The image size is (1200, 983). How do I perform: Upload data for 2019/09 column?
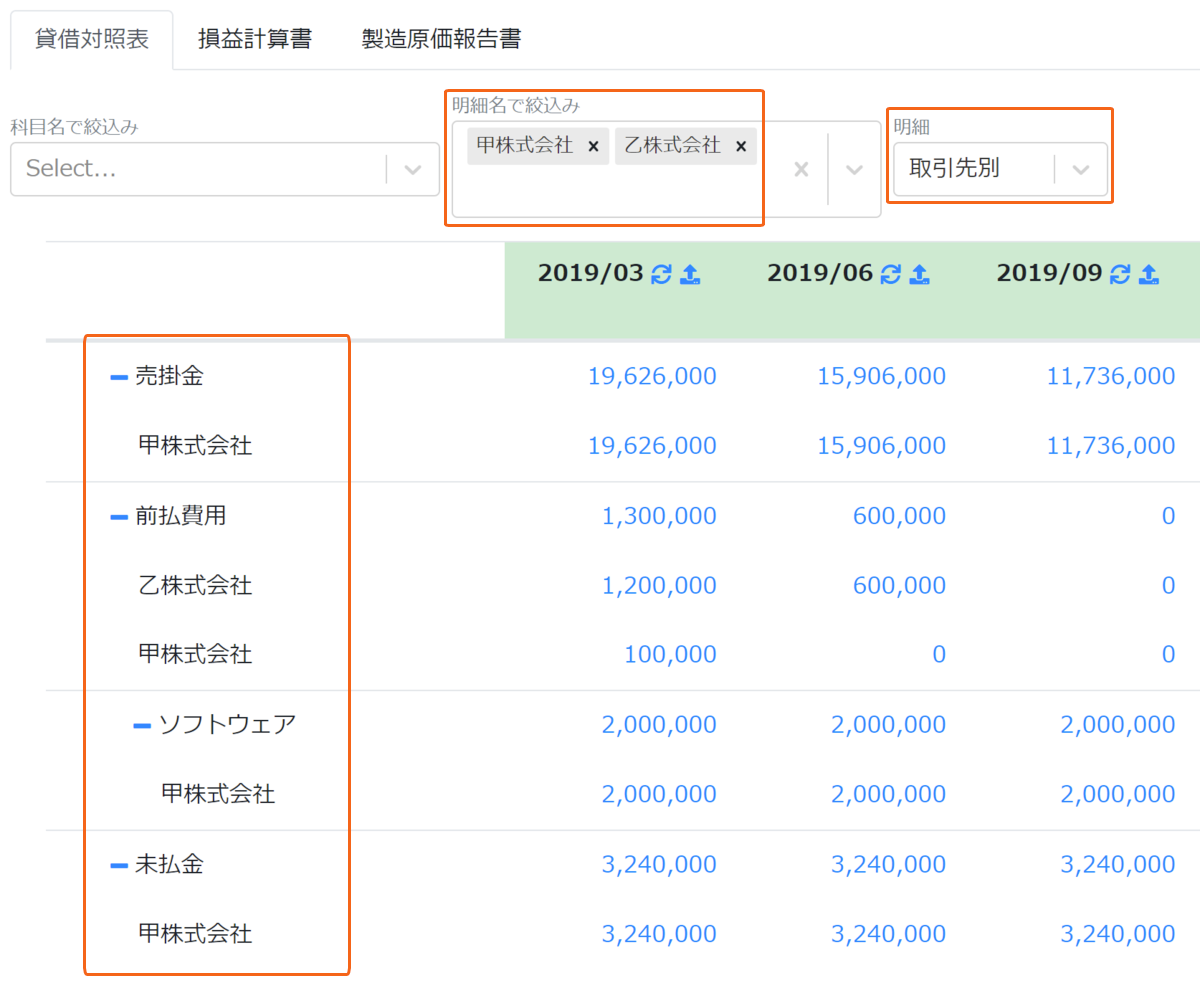1149,274
